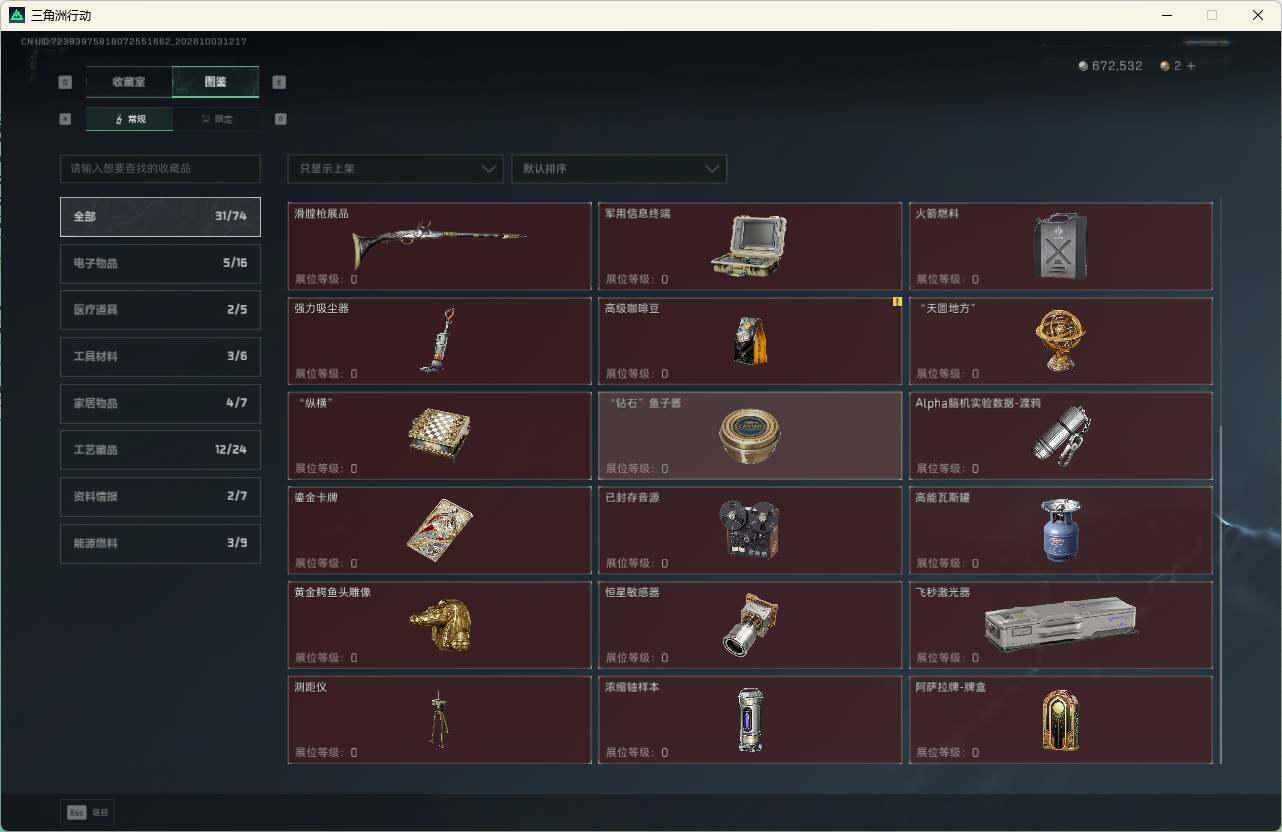1282x832 pixels.
Task: Click the Esc 返回 back button
Action: 88,813
